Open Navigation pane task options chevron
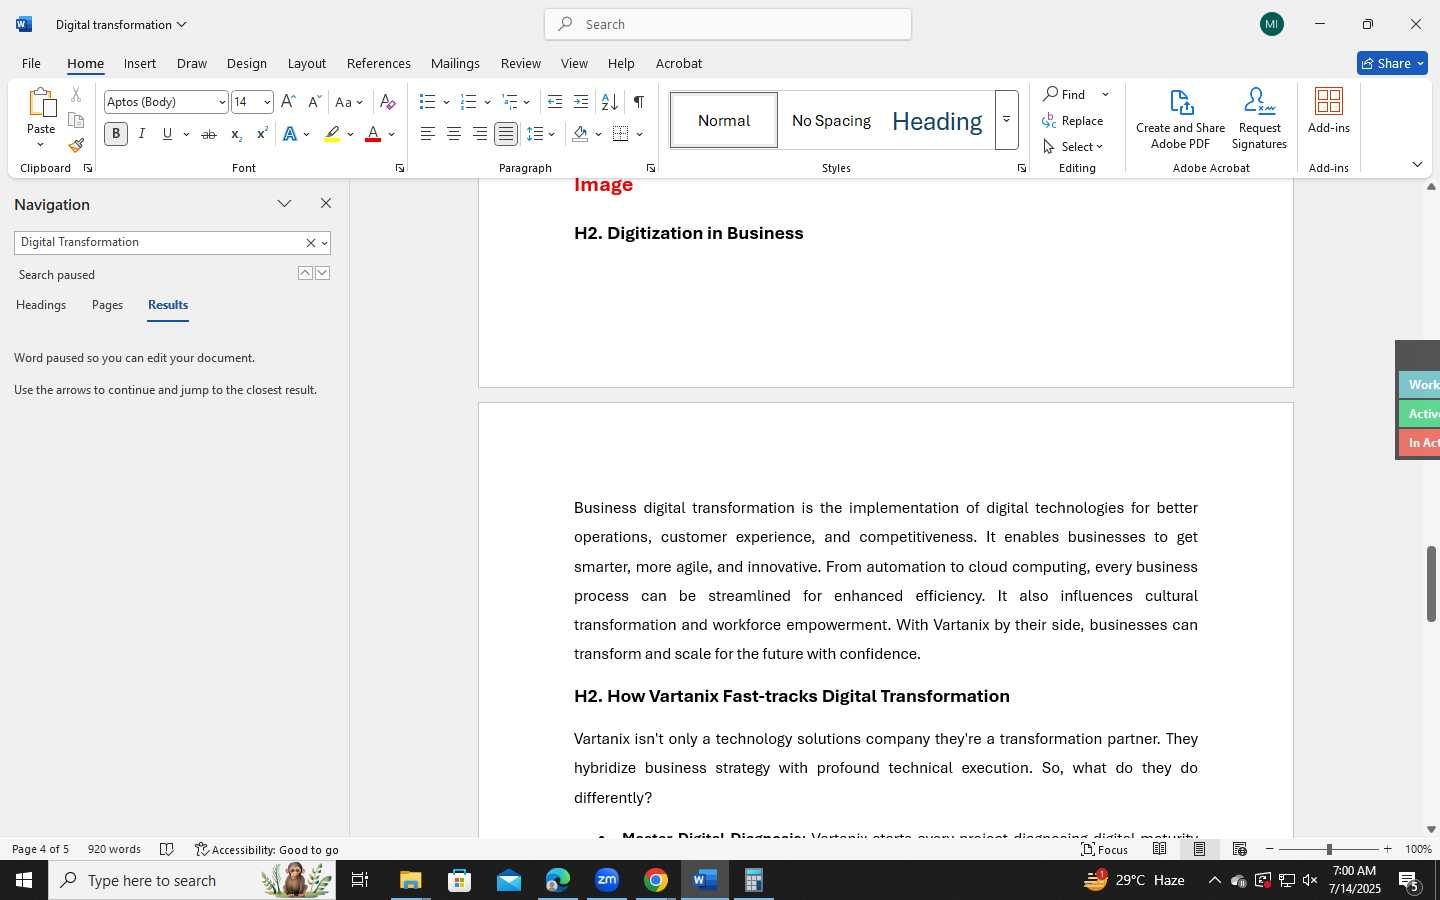 tap(284, 204)
